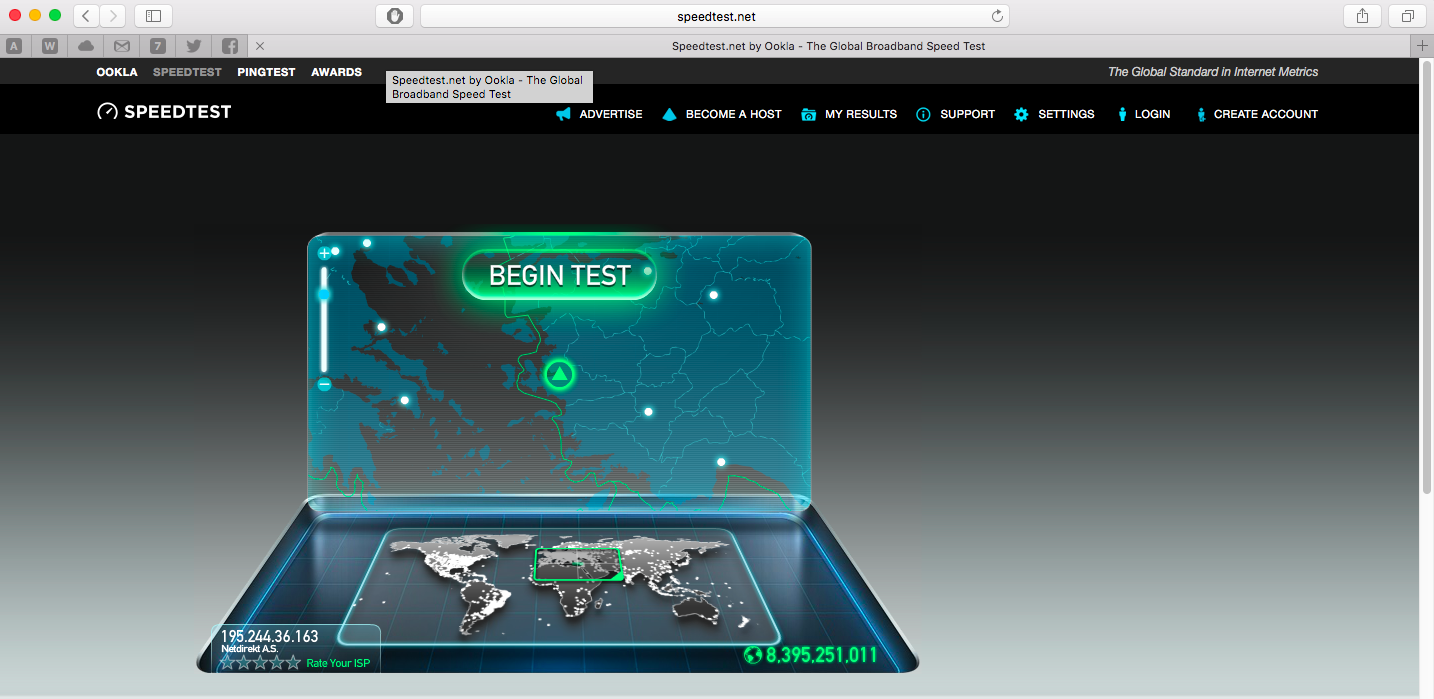Click the Safari forward arrow

(x=113, y=16)
